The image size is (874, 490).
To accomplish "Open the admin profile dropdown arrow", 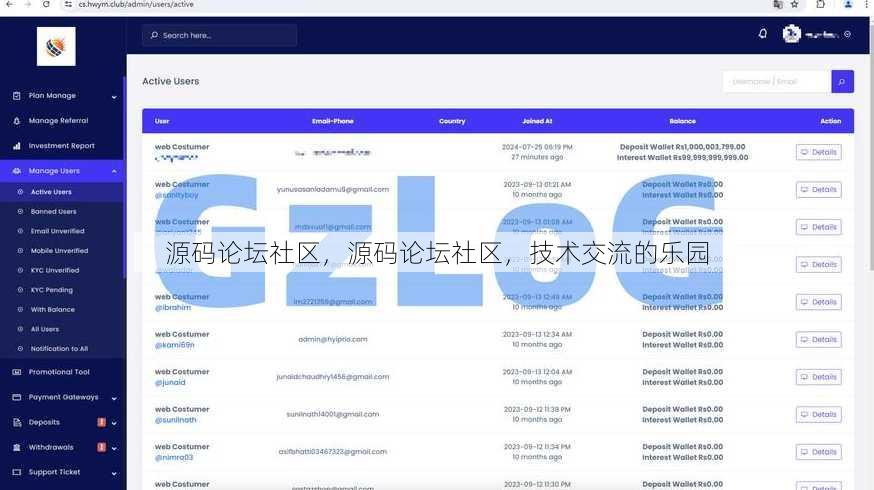I will (847, 35).
